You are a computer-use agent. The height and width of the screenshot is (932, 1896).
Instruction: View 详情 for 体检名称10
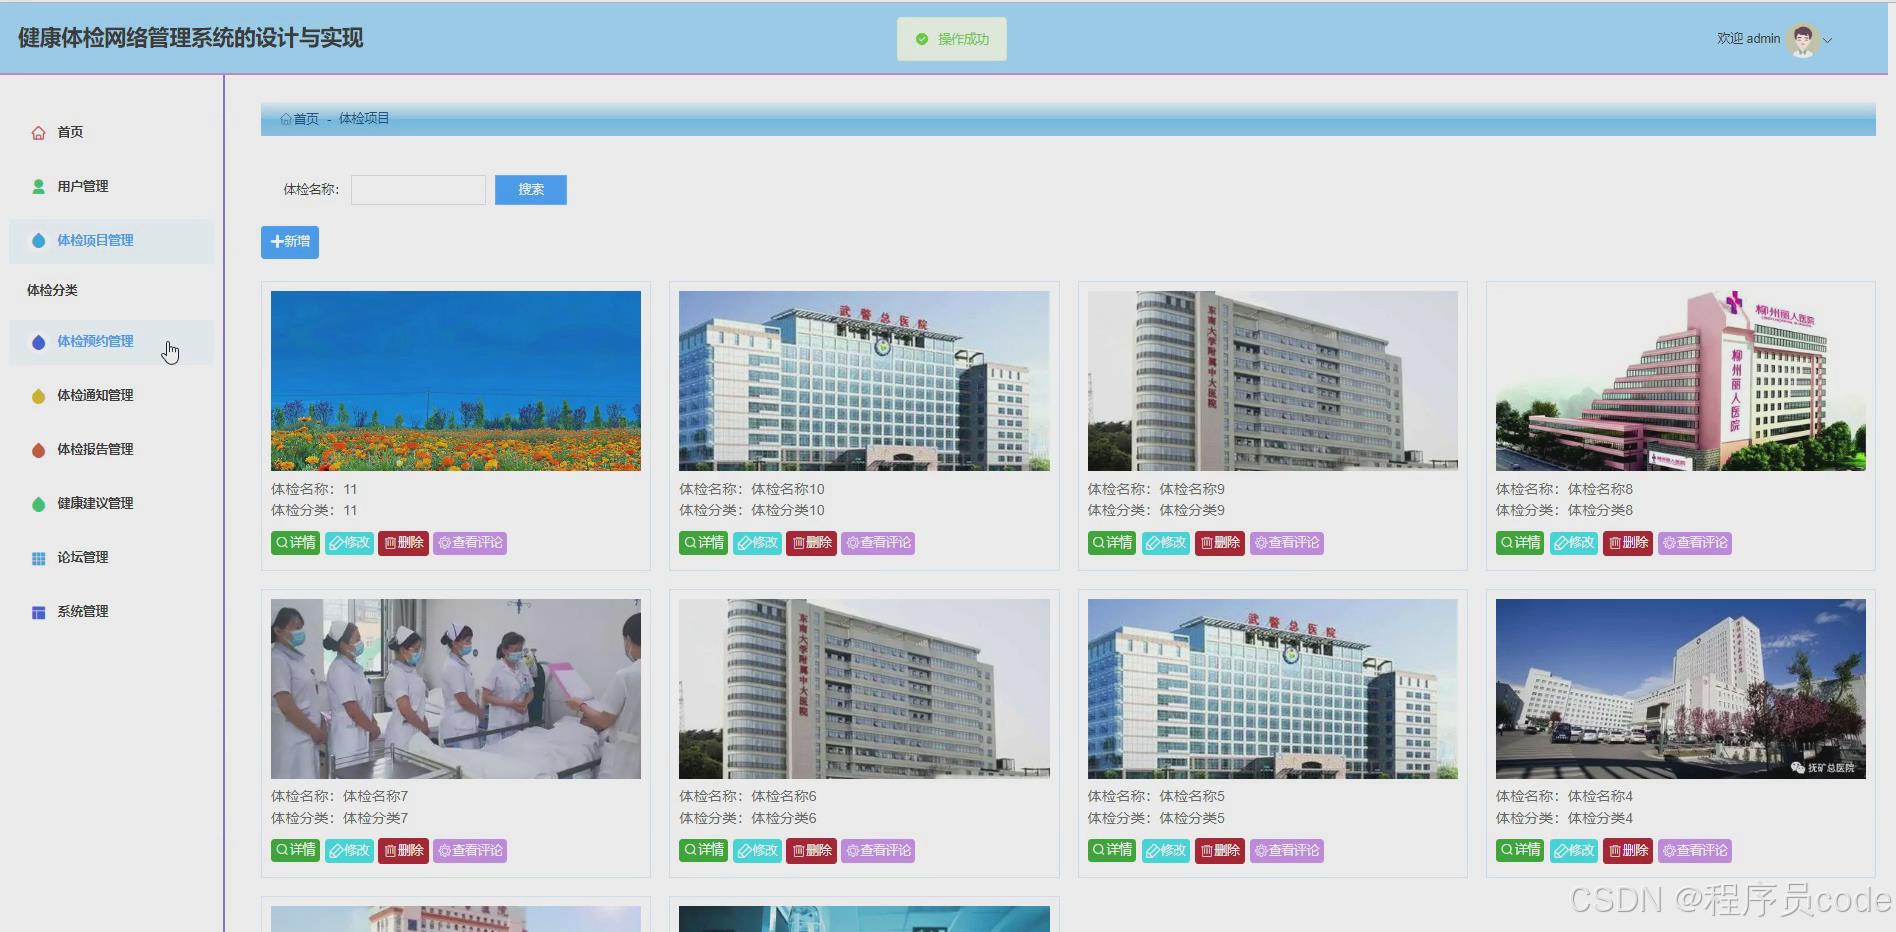704,543
